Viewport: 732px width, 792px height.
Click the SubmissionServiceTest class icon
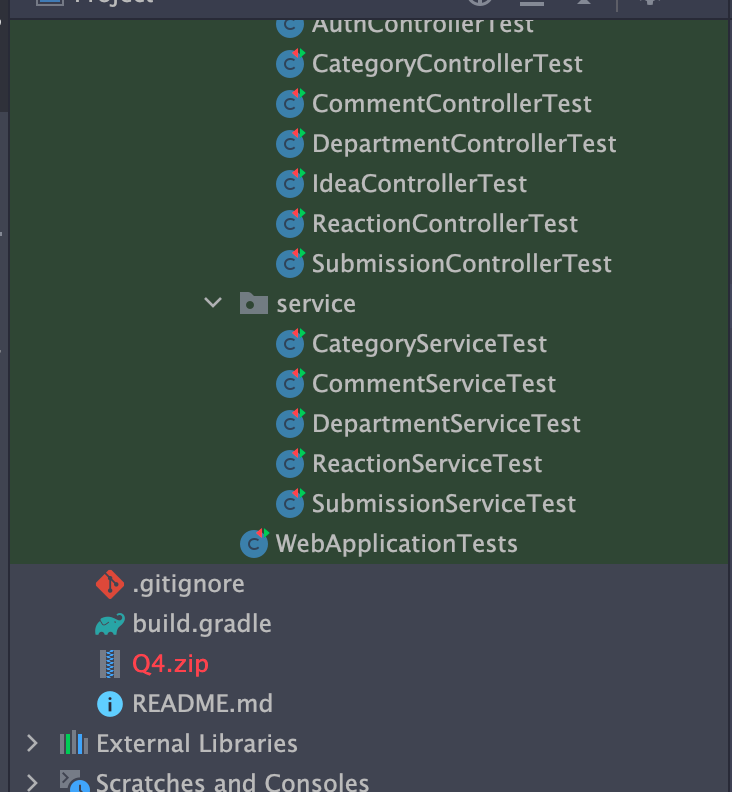(x=290, y=504)
